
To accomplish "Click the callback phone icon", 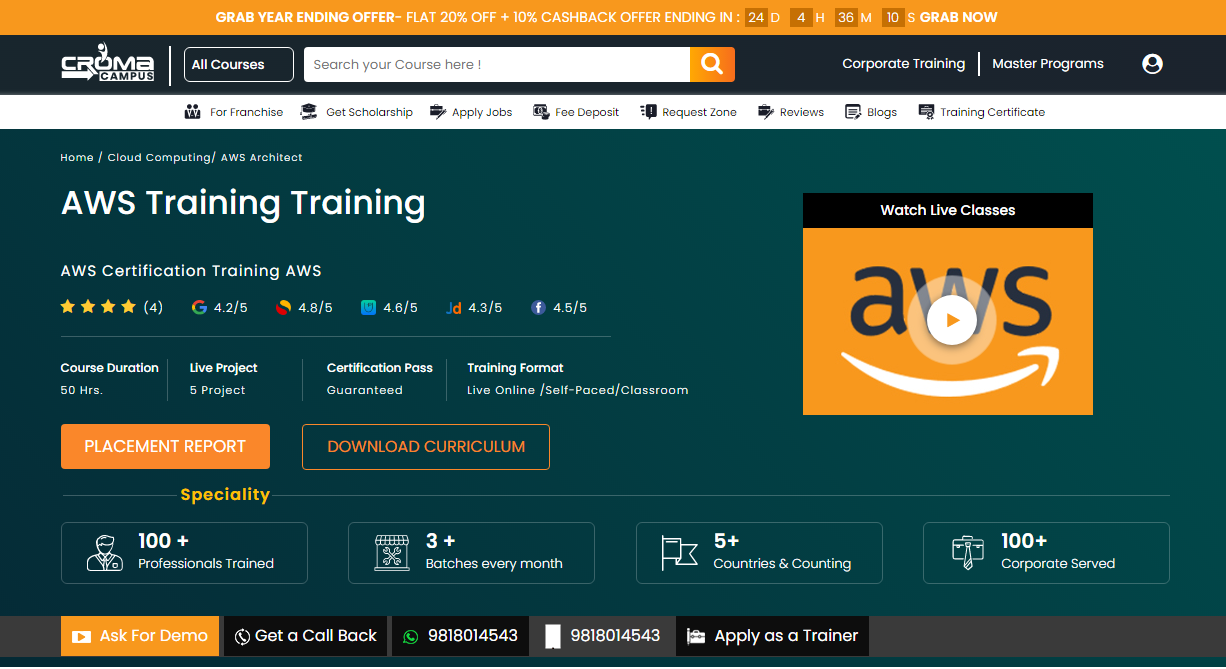I will point(242,636).
